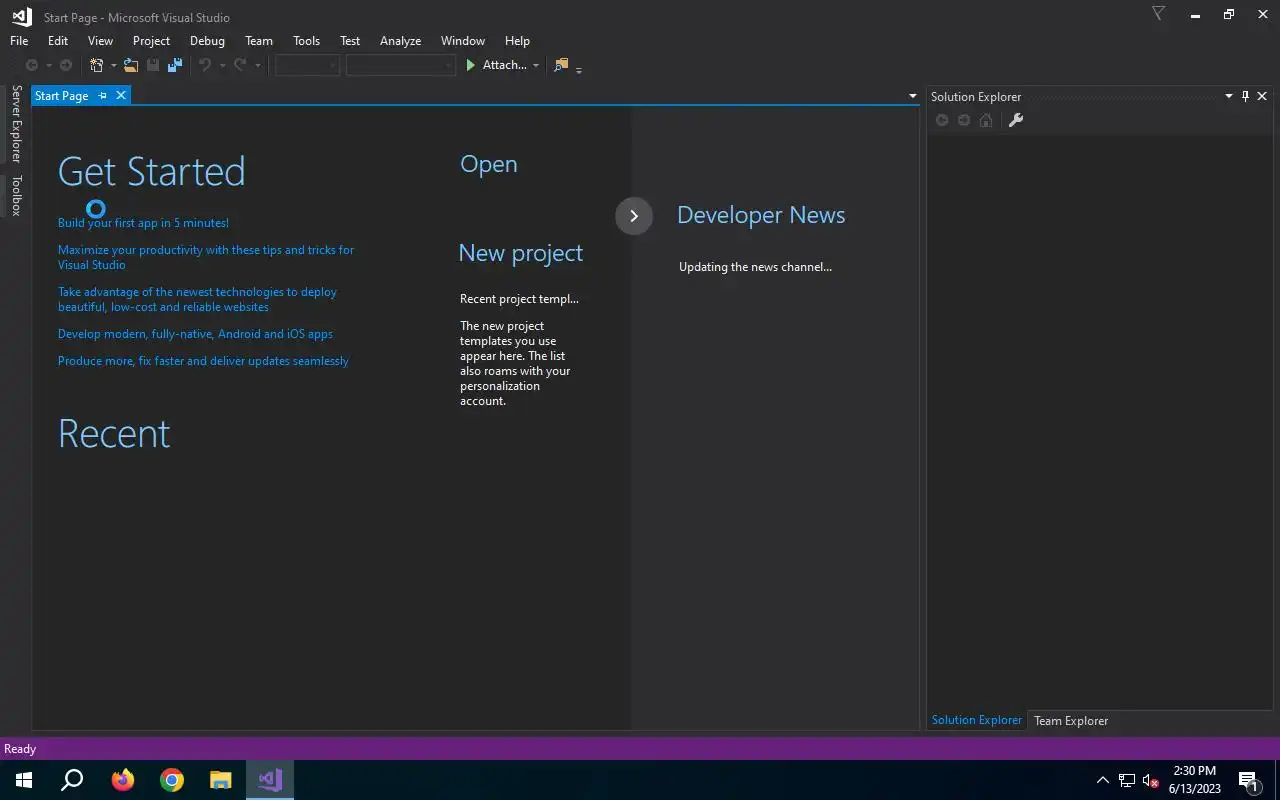Screen dimensions: 1280x800
Task: Close the Solution Explorer panel
Action: [1262, 96]
